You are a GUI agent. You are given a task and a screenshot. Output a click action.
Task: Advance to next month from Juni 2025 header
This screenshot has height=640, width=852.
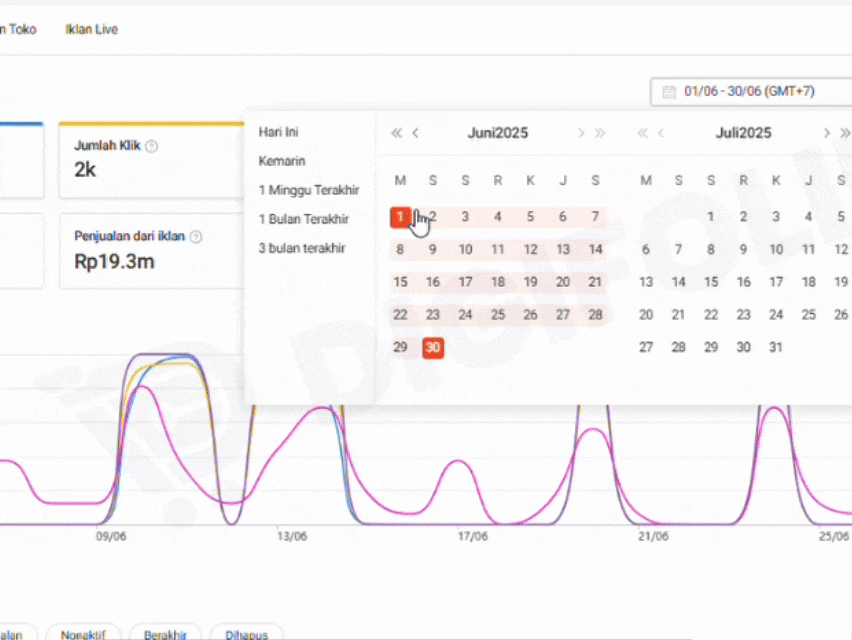point(580,133)
